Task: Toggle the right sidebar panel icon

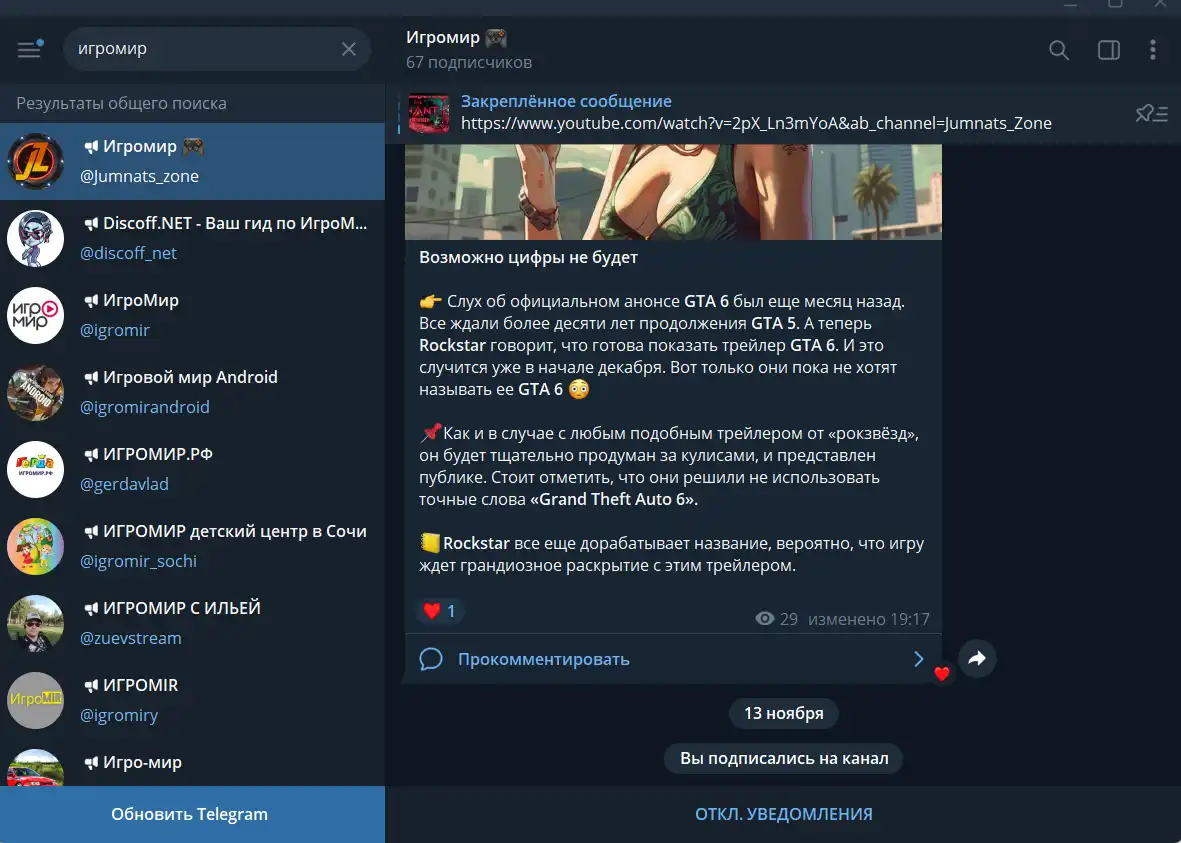Action: coord(1109,50)
